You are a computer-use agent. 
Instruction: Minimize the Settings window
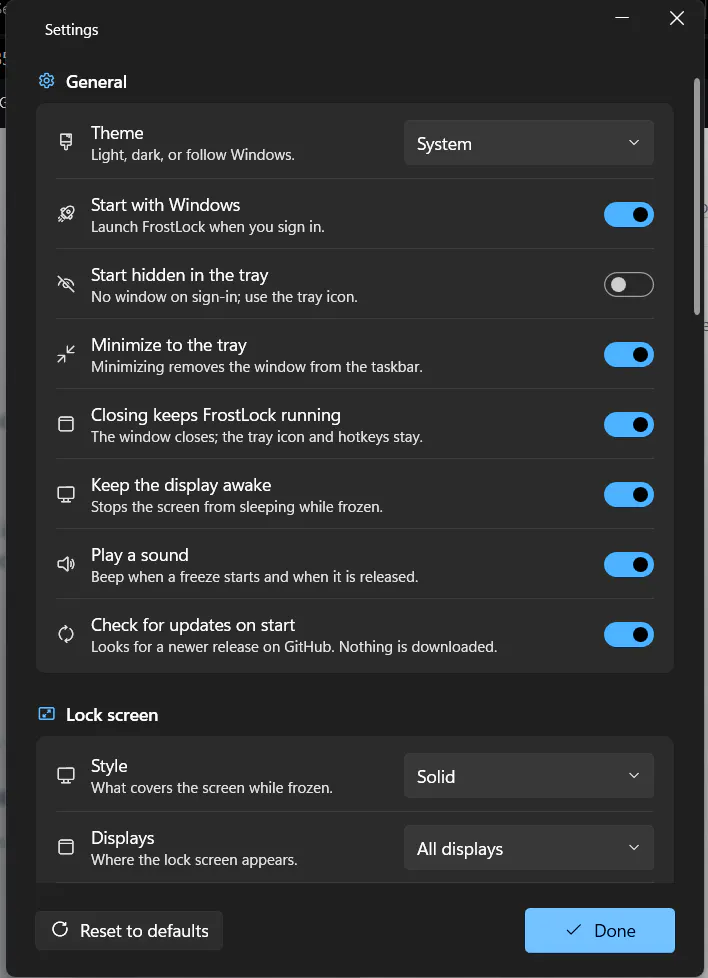click(622, 18)
